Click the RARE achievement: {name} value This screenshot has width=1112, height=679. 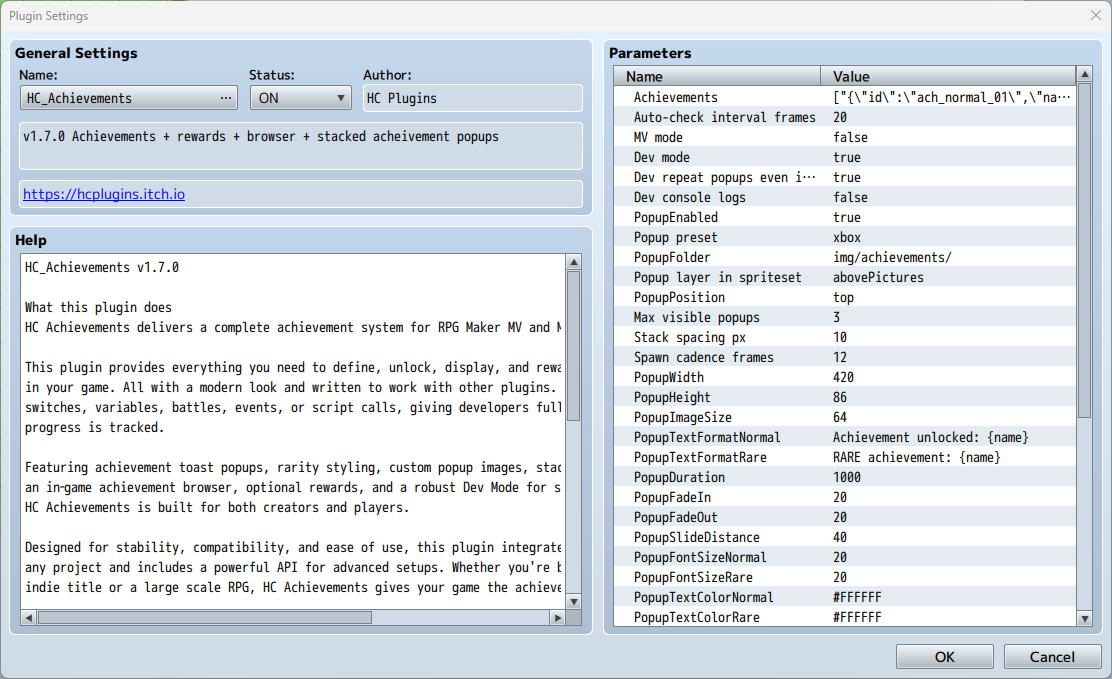click(916, 457)
